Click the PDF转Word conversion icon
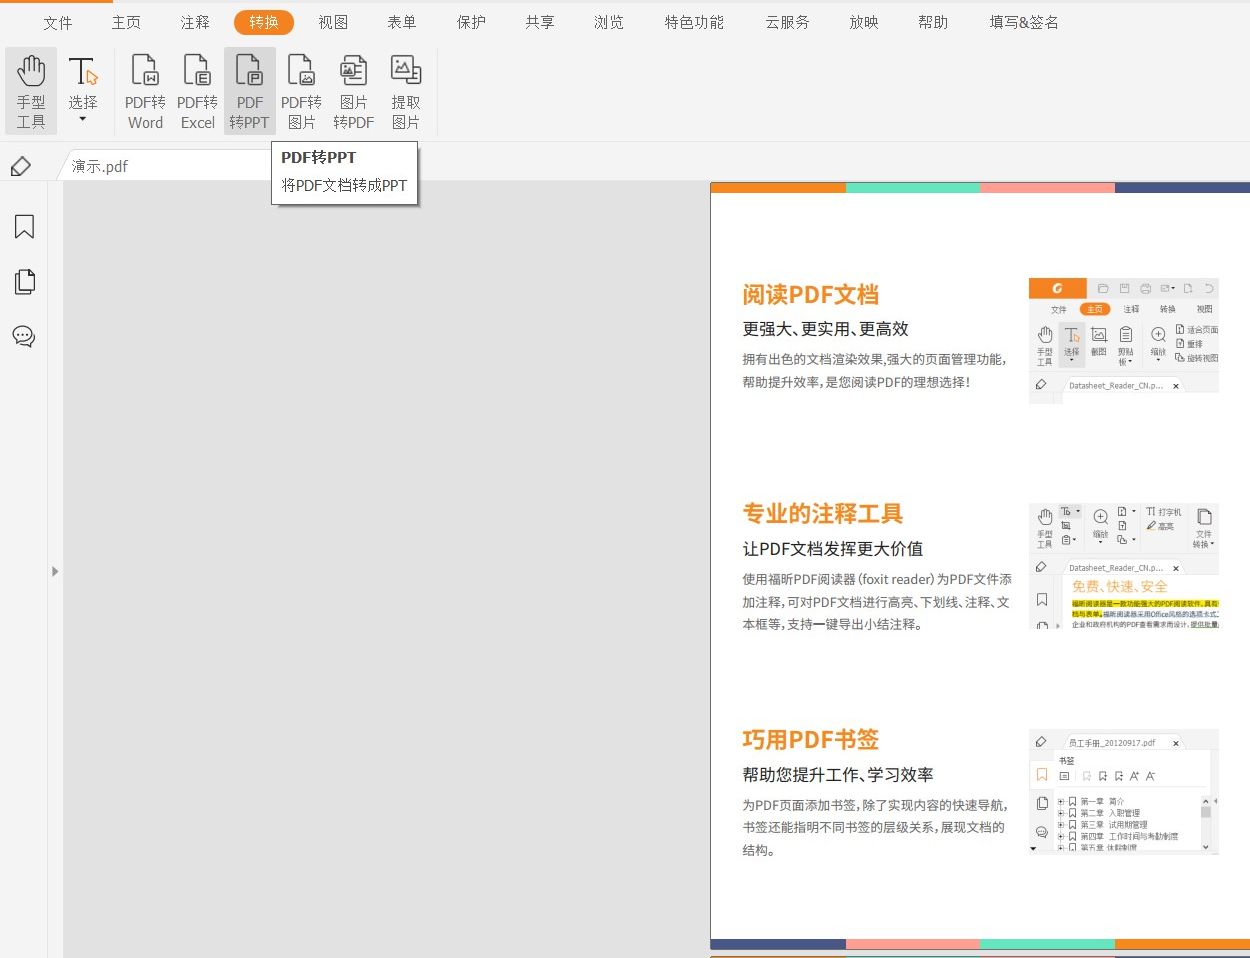Screen dimensions: 1250x958 click(x=144, y=90)
